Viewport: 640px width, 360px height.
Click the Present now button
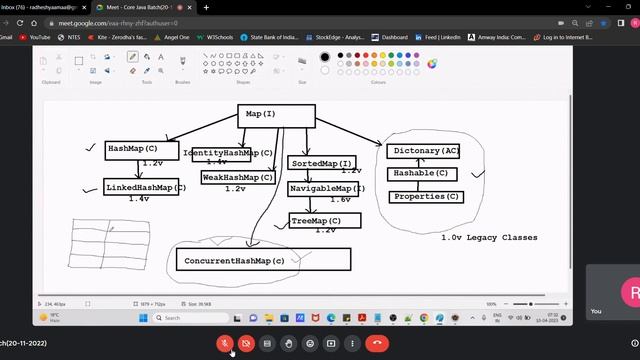(x=331, y=343)
